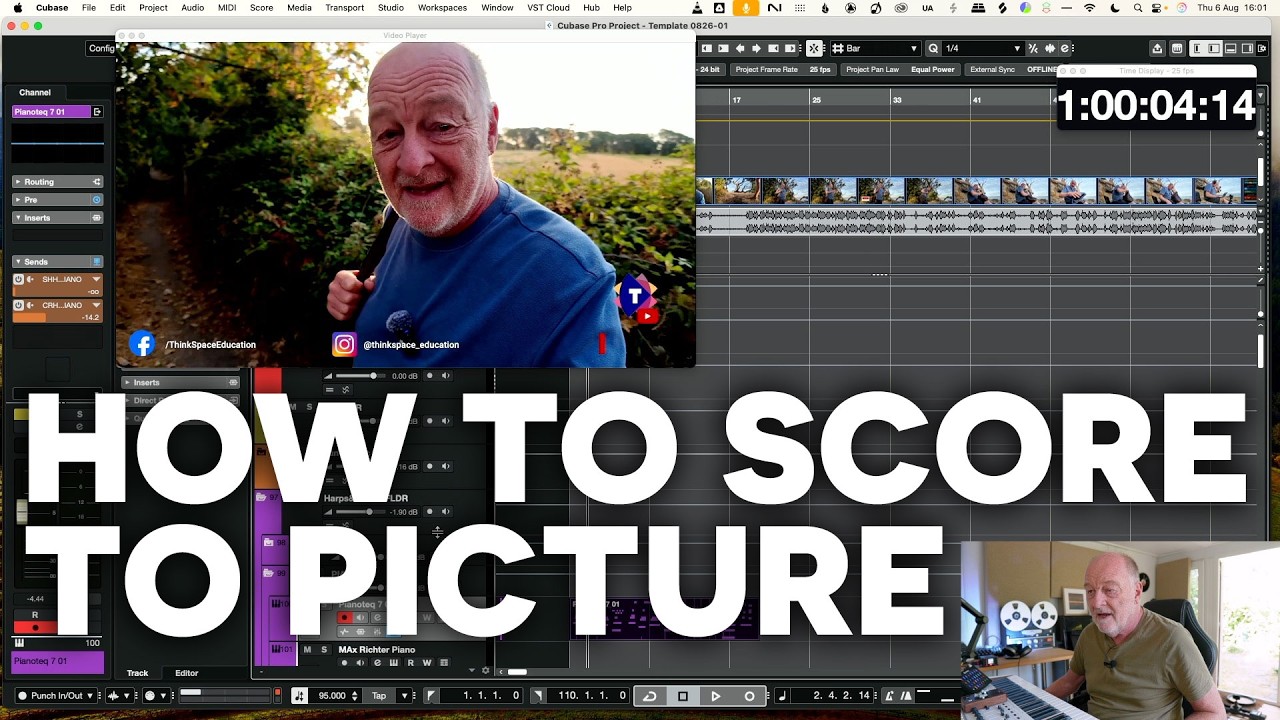Toggle pre/post fader on CRH...IANO send
The height and width of the screenshot is (720, 1280).
pos(31,305)
